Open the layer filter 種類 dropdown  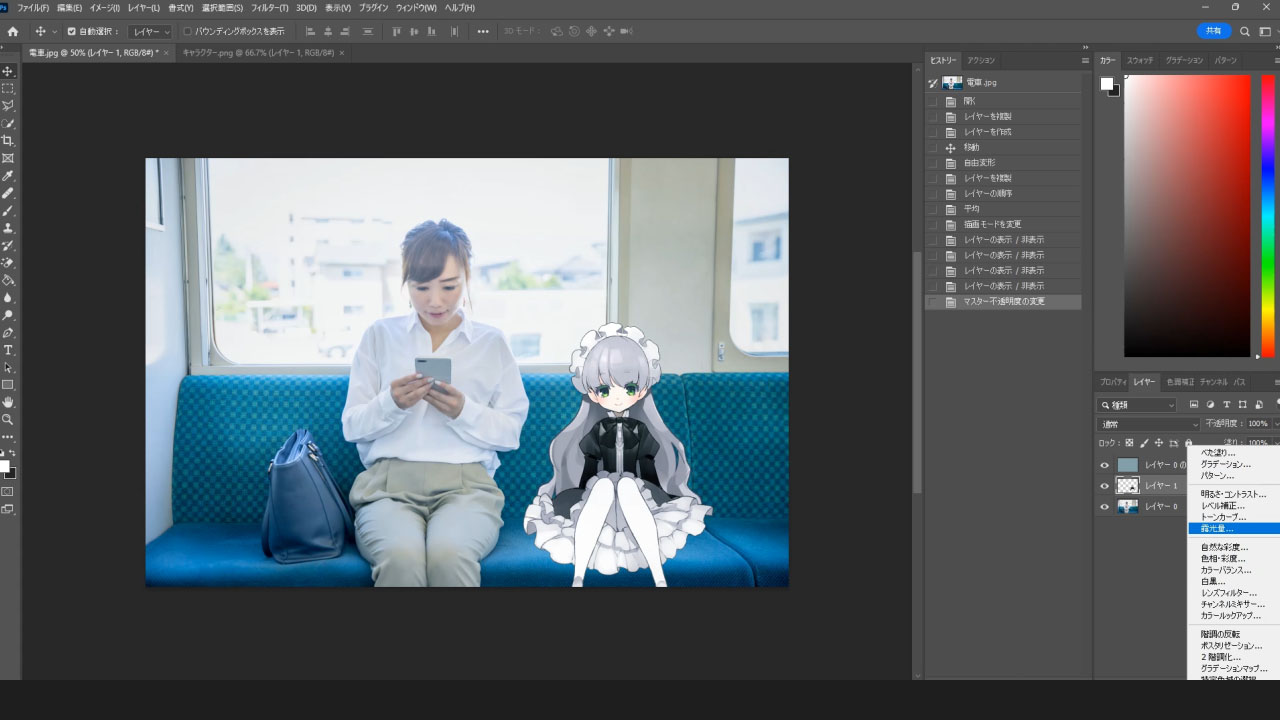[x=1137, y=405]
